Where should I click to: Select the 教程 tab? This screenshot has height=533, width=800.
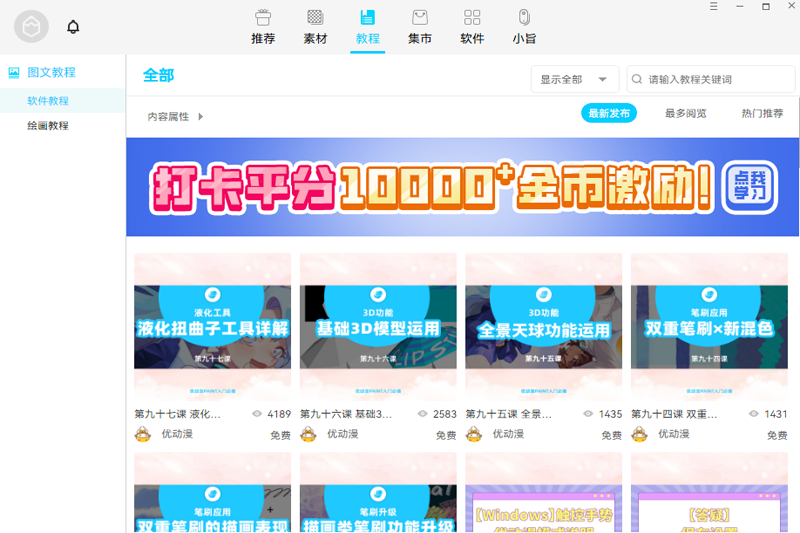tap(367, 28)
